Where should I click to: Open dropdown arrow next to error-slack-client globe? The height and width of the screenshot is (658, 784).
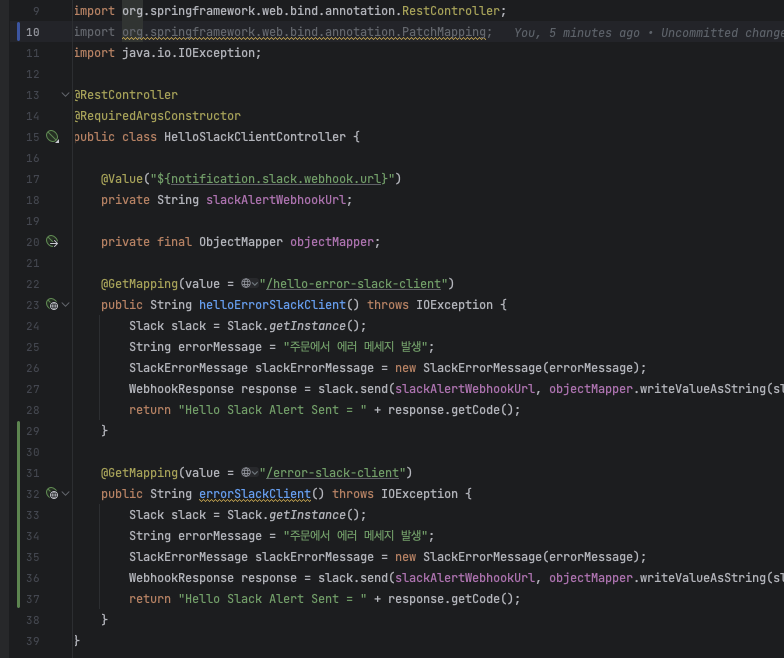[x=255, y=473]
